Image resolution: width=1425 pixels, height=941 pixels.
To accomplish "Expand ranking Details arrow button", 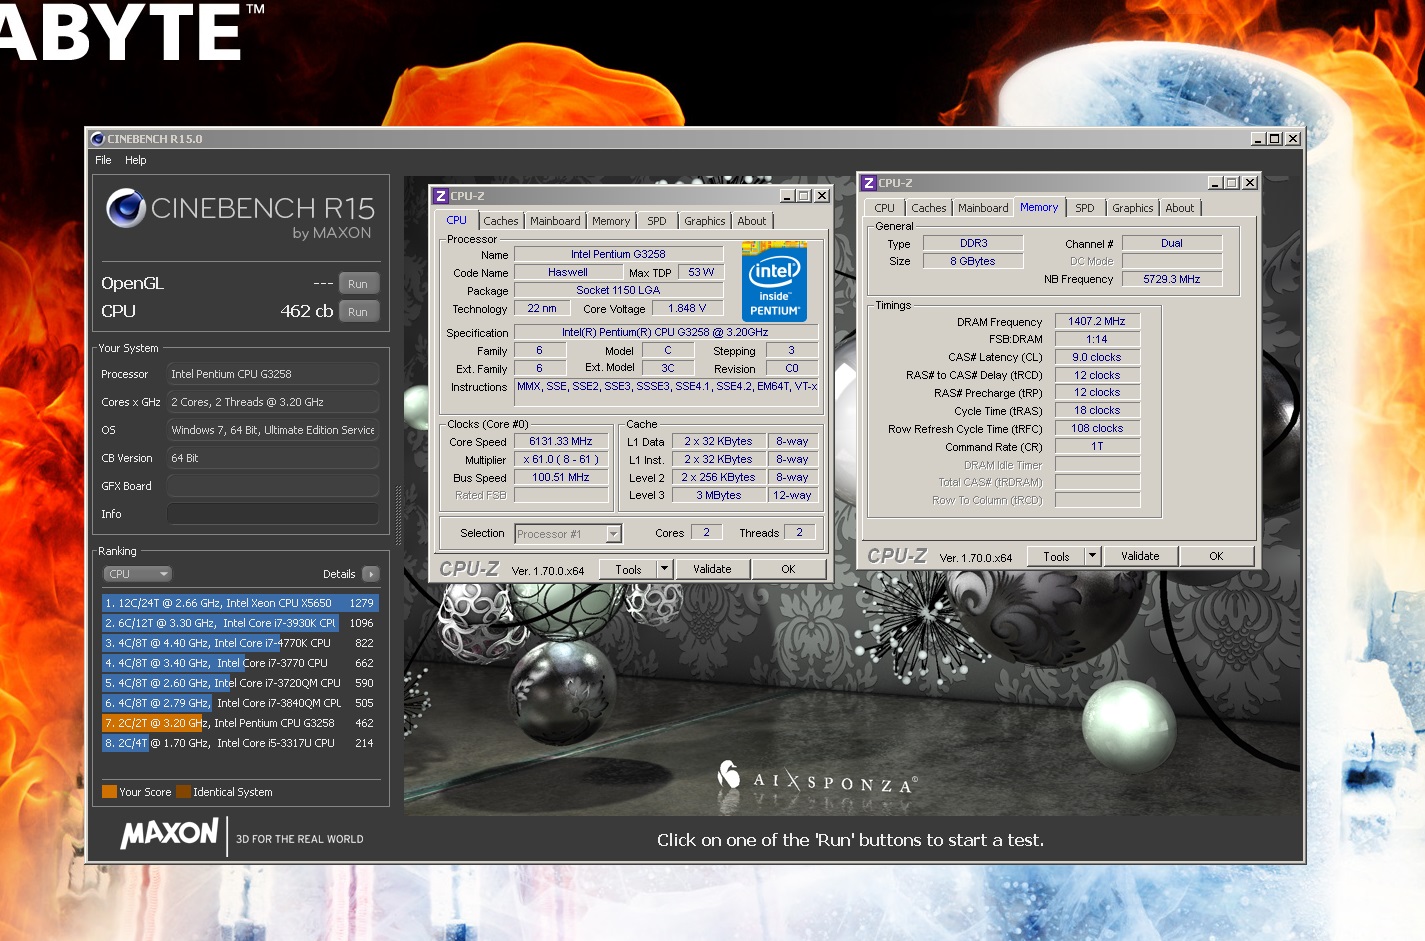I will click(370, 574).
